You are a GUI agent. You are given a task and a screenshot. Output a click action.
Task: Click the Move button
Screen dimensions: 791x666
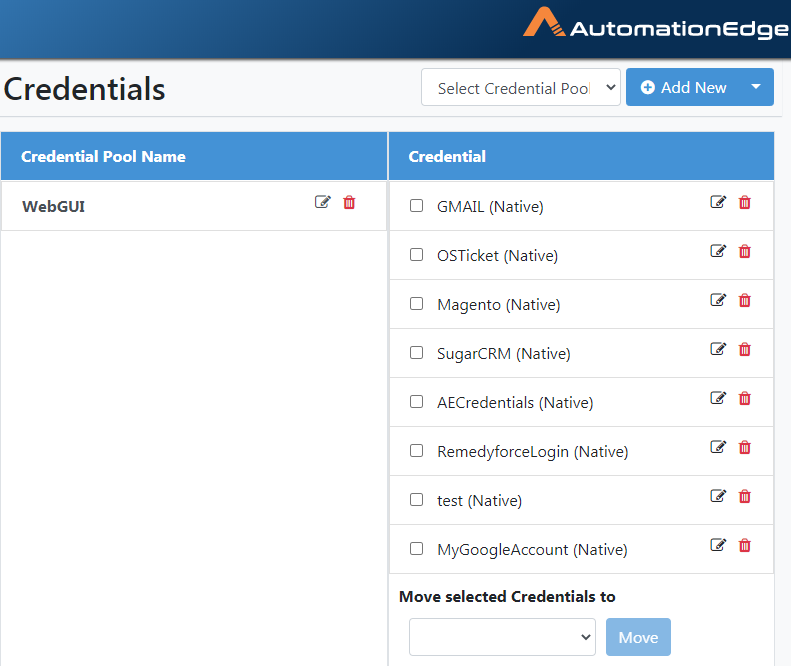638,637
